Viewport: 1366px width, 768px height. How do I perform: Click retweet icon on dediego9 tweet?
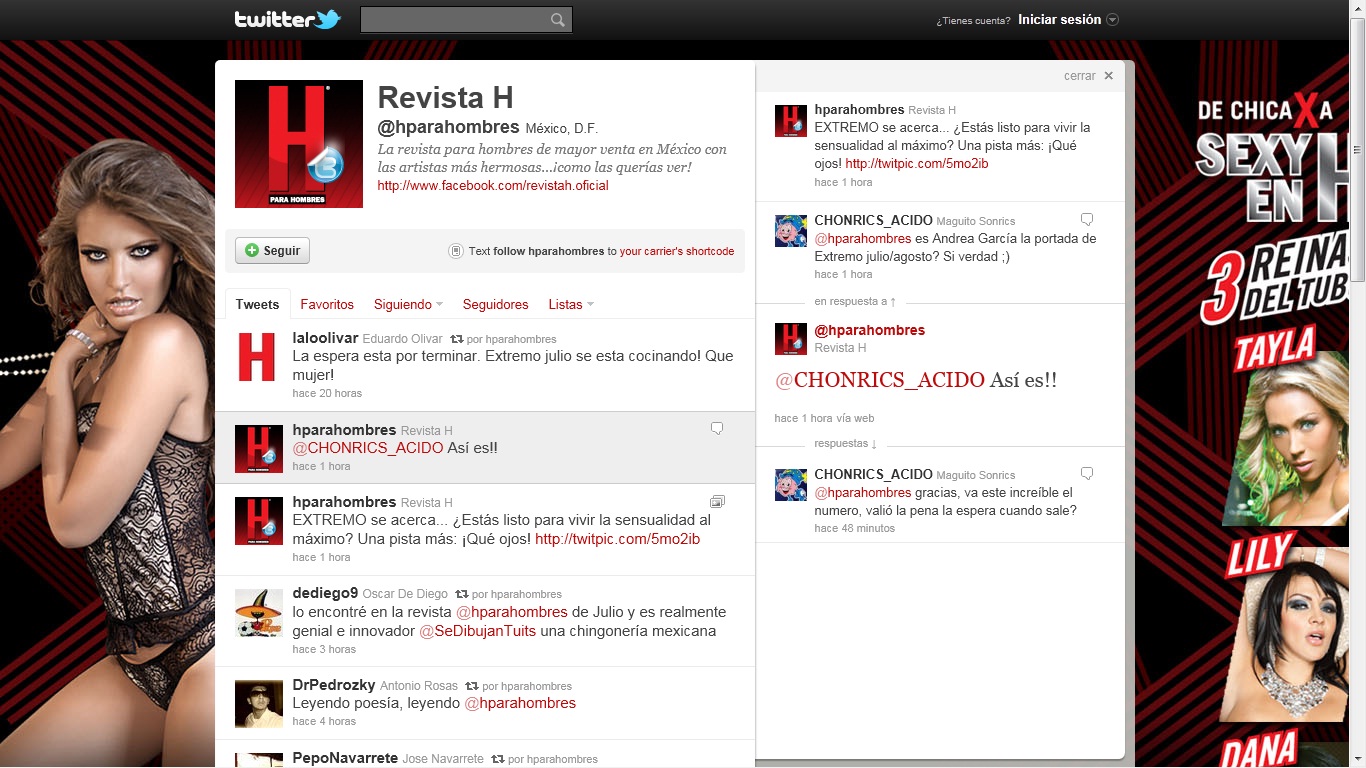[x=461, y=594]
